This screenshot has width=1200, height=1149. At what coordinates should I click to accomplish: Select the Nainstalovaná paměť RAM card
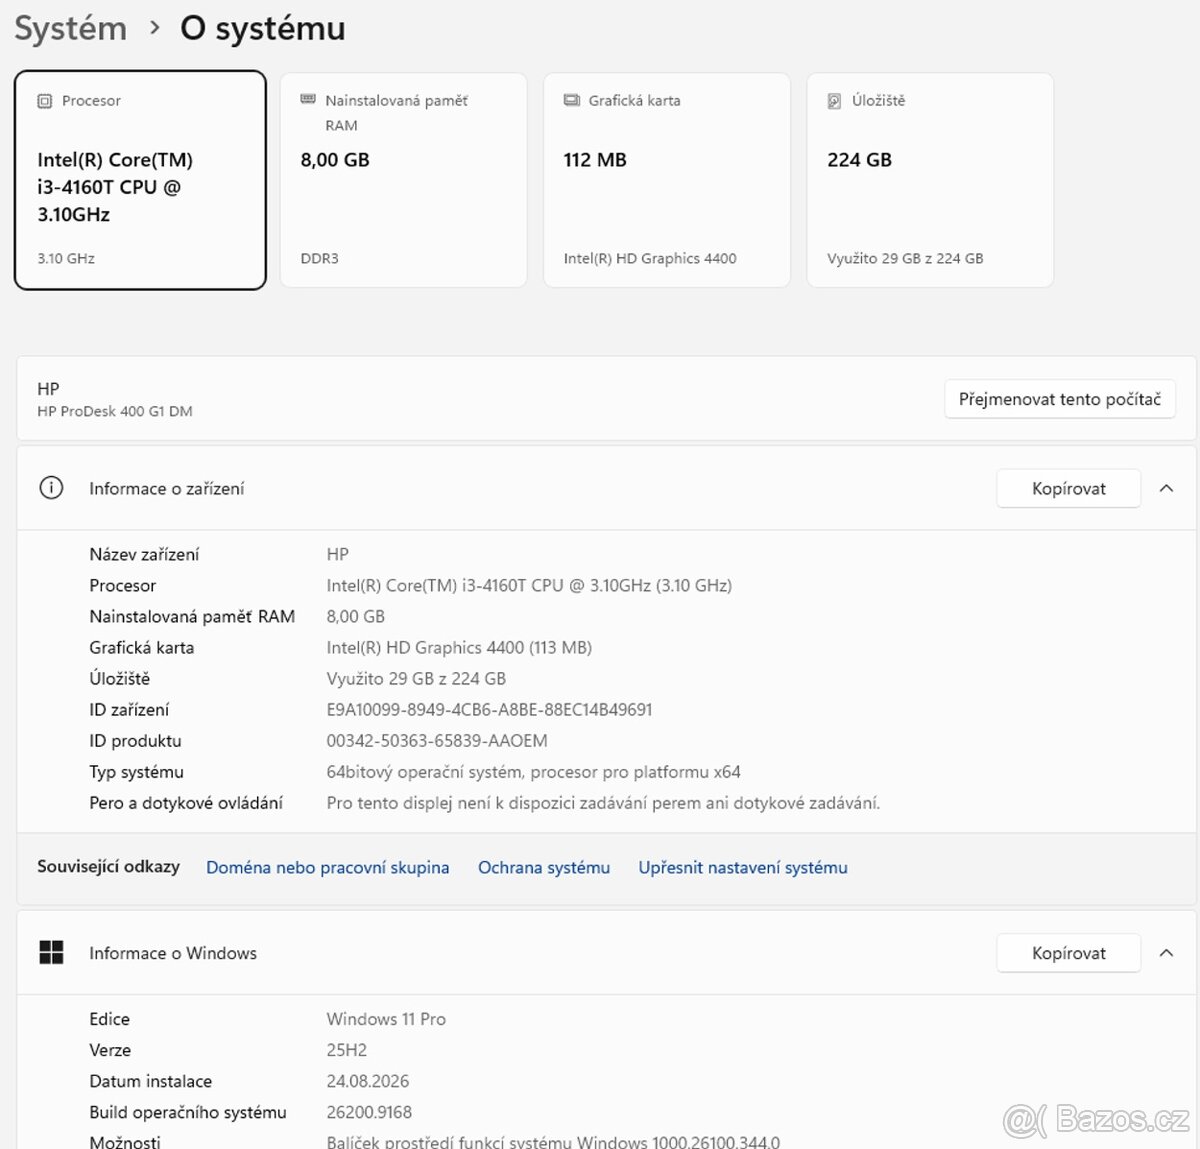pos(404,180)
